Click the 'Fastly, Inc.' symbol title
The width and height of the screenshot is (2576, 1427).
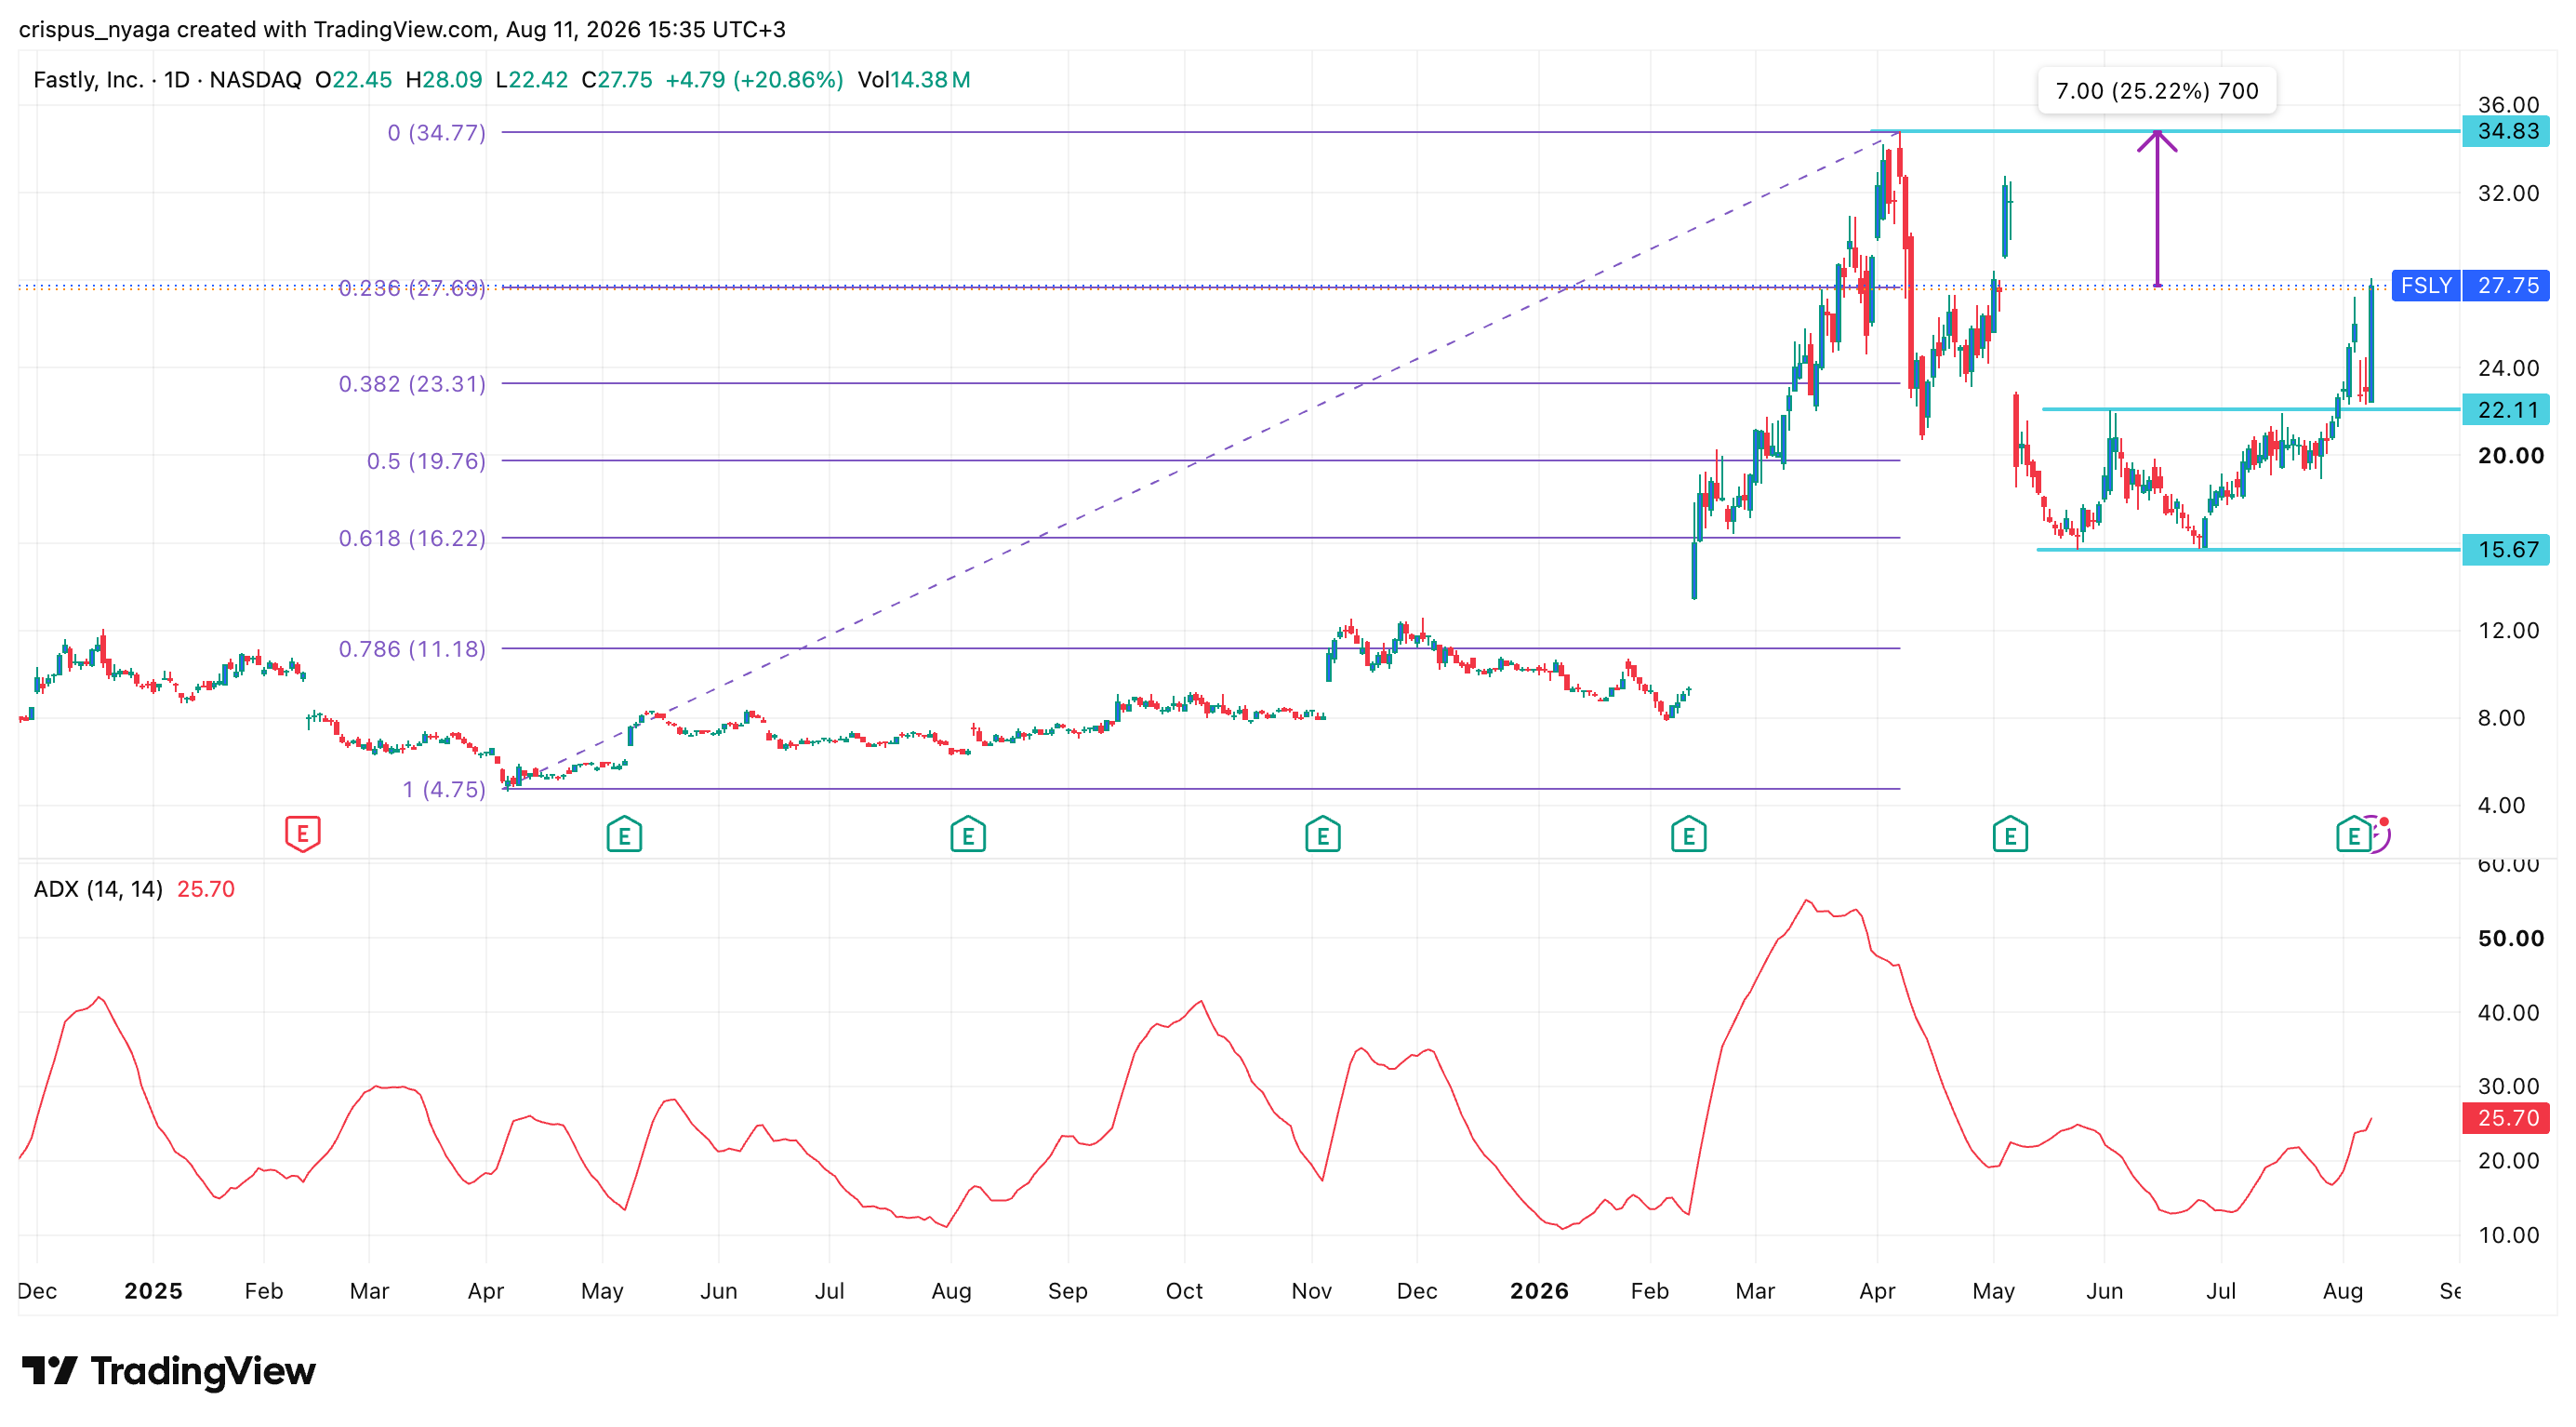pos(88,80)
